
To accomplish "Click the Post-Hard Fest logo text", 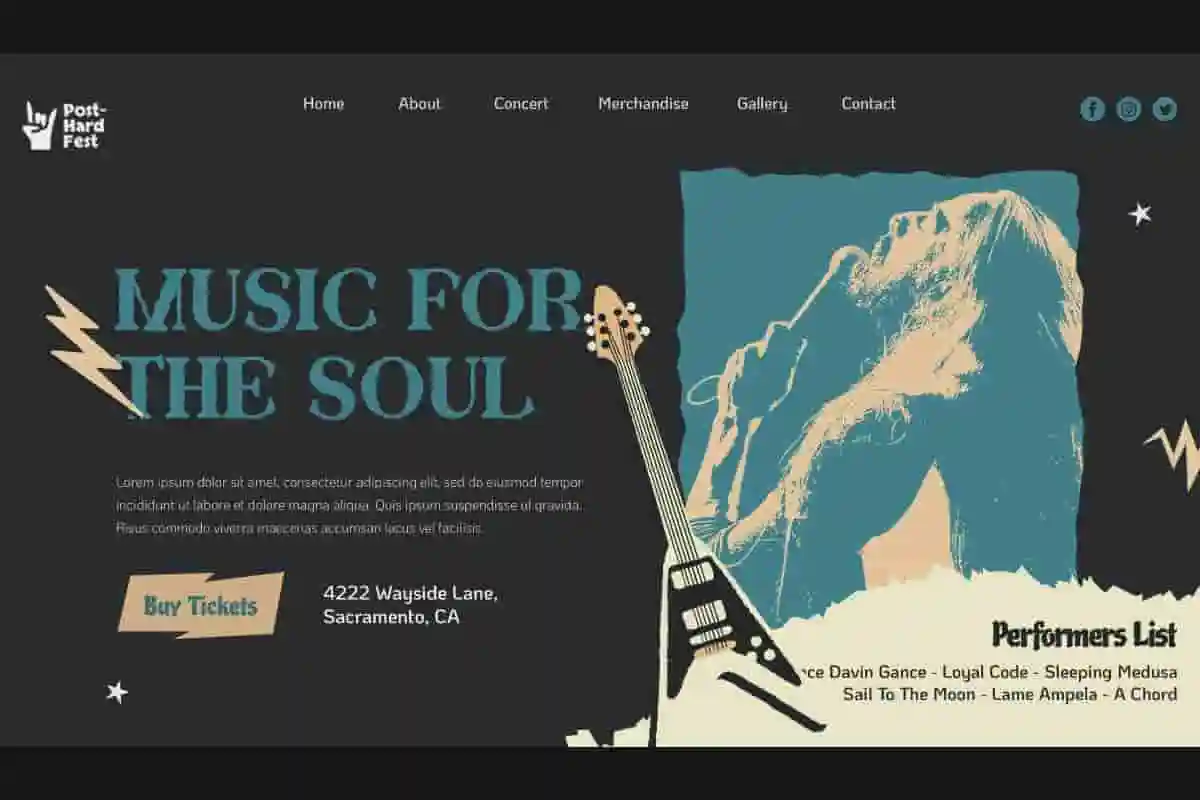I will [84, 126].
